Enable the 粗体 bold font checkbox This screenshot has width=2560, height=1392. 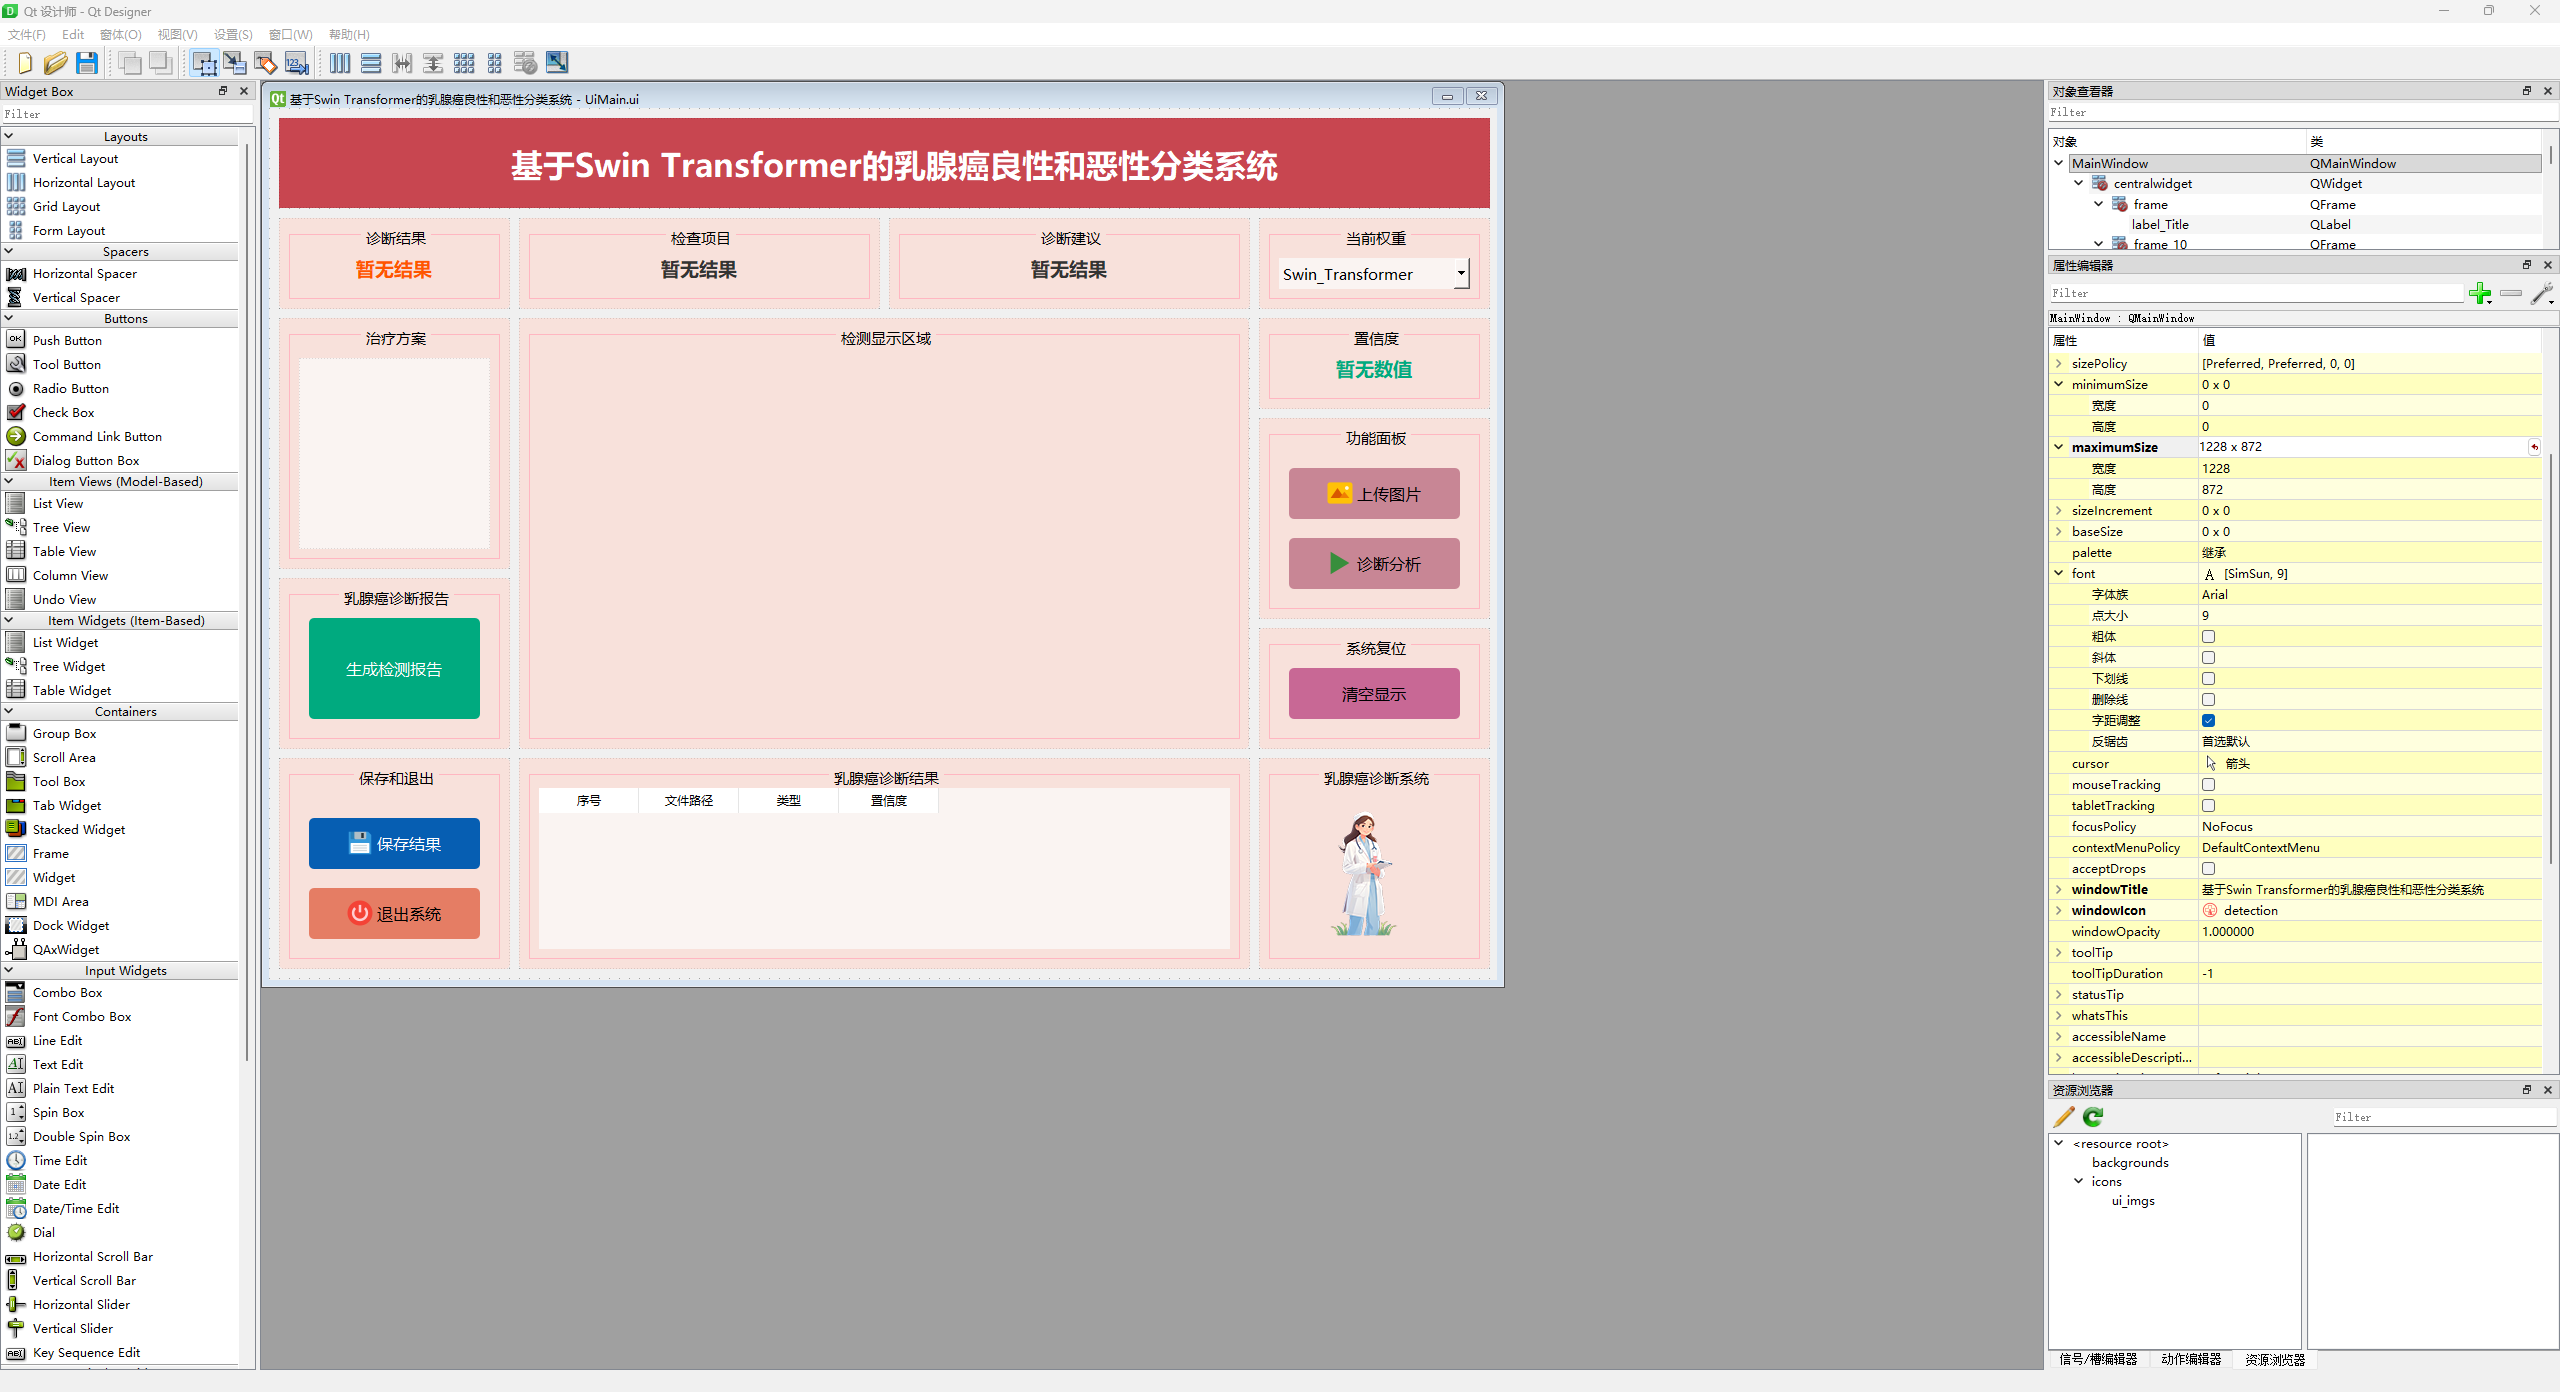[2208, 636]
